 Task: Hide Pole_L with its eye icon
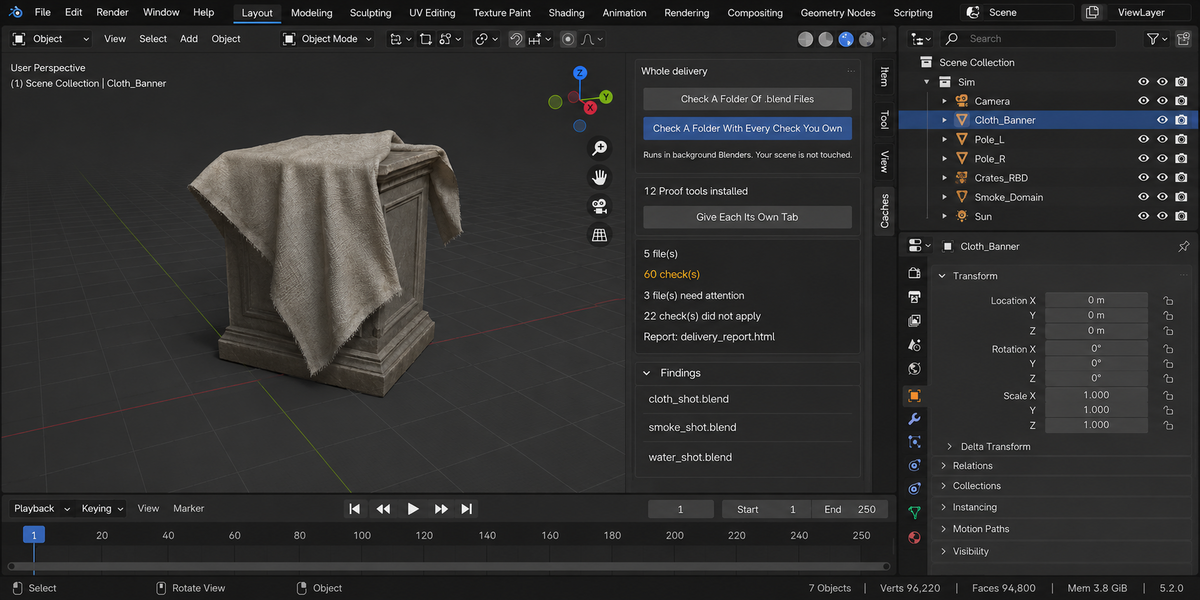click(1143, 139)
